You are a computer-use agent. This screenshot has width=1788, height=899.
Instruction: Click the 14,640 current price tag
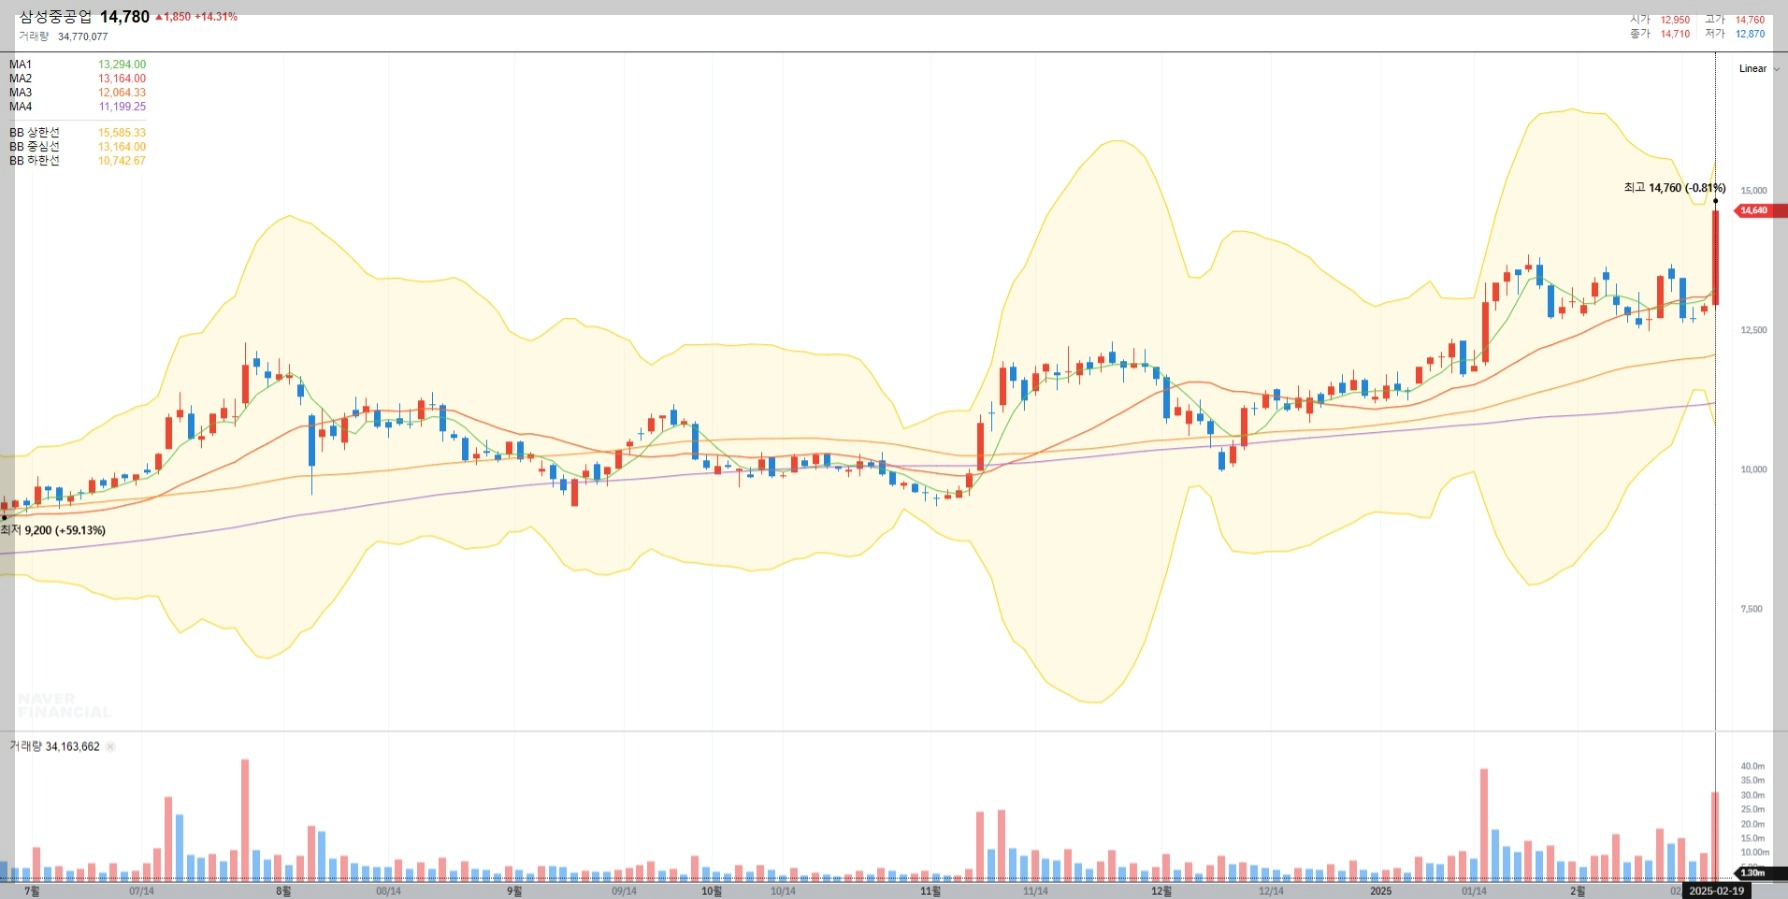coord(1759,210)
